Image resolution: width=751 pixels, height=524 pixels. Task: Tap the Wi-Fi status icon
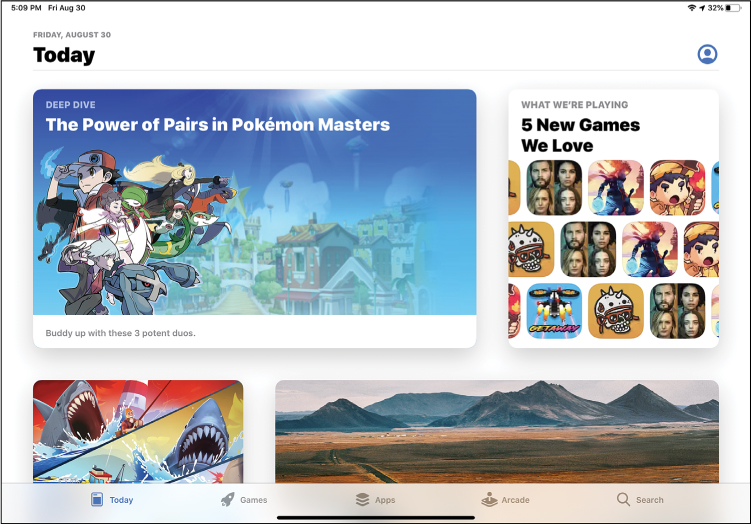click(x=691, y=8)
